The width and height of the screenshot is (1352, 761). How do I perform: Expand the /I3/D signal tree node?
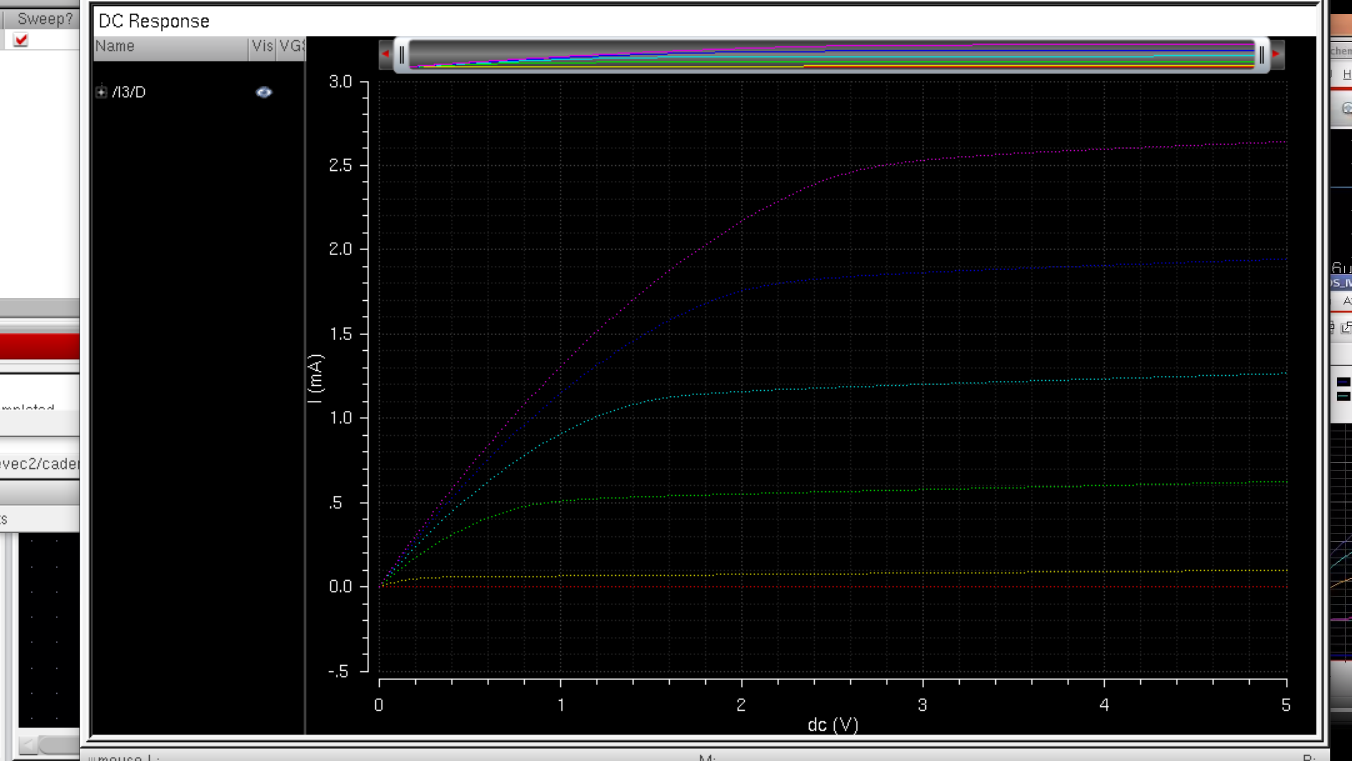(x=101, y=92)
